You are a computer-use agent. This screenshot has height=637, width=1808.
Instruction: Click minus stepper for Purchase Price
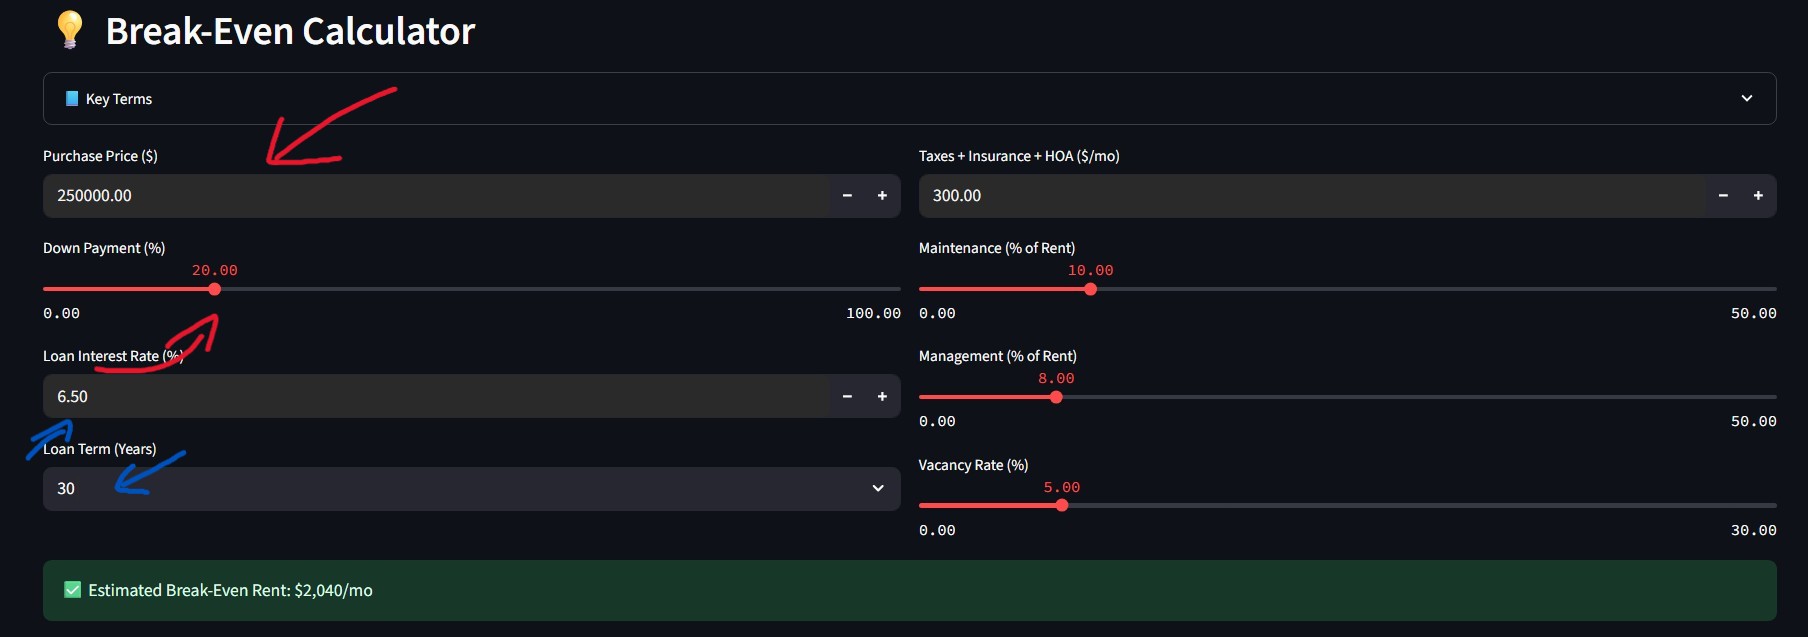847,196
